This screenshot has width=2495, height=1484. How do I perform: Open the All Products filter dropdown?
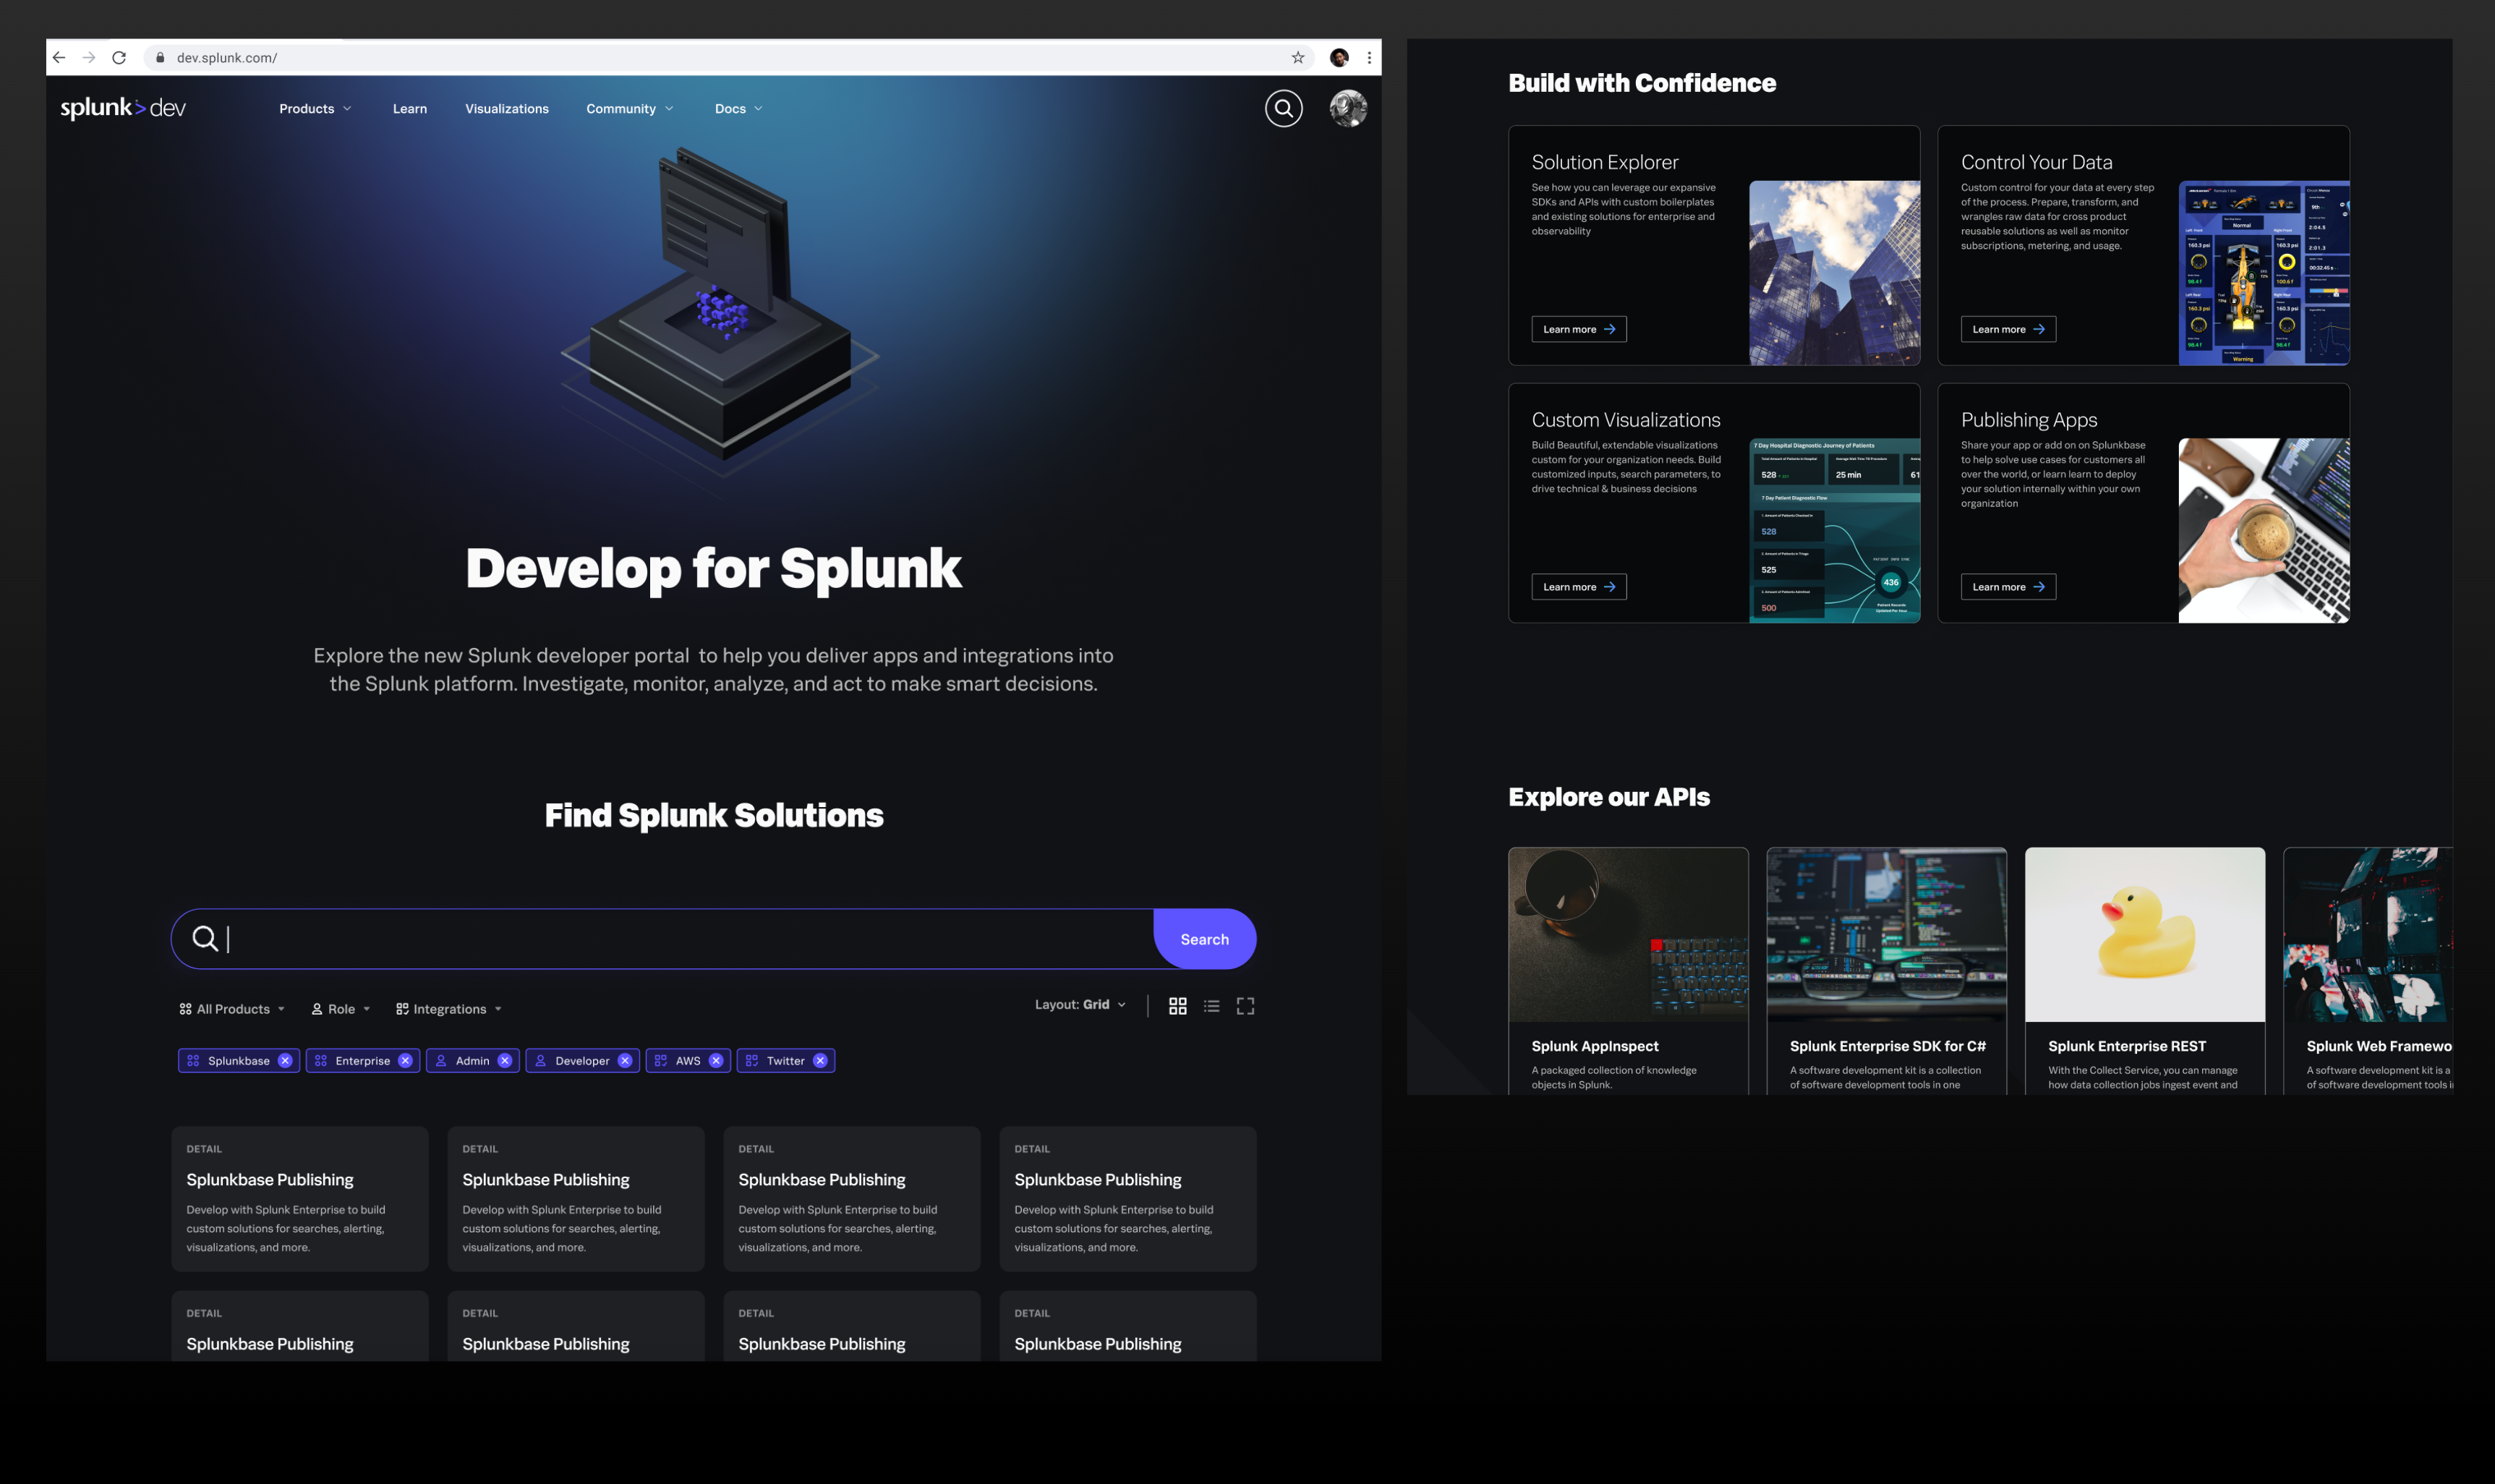pos(232,1009)
